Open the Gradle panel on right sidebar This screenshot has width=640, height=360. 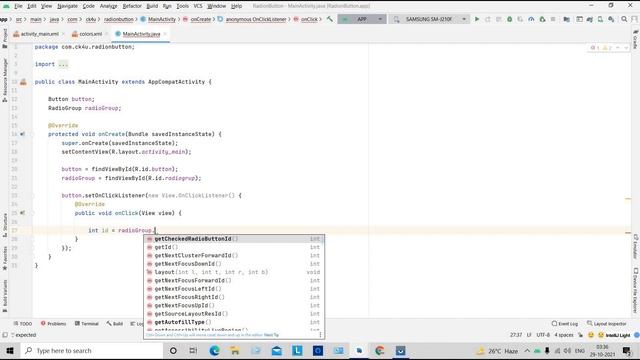pos(636,39)
